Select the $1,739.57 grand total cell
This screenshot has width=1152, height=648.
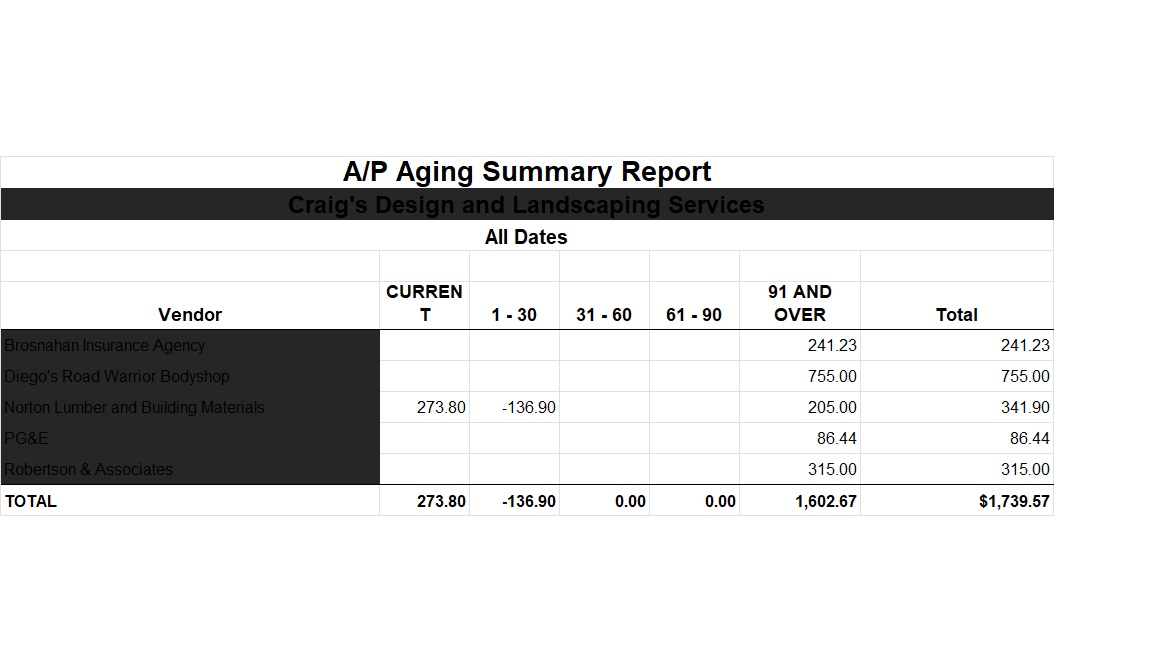(x=1014, y=501)
